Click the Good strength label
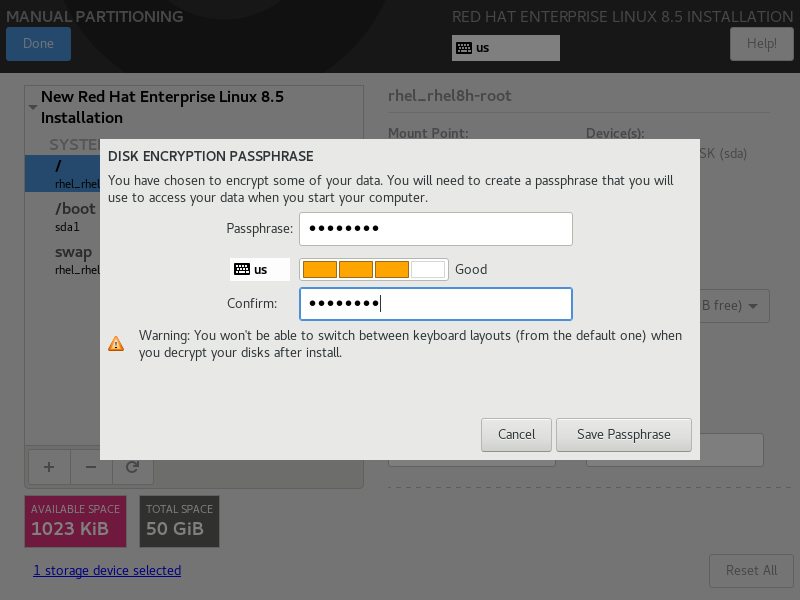Viewport: 800px width, 600px height. 471,269
